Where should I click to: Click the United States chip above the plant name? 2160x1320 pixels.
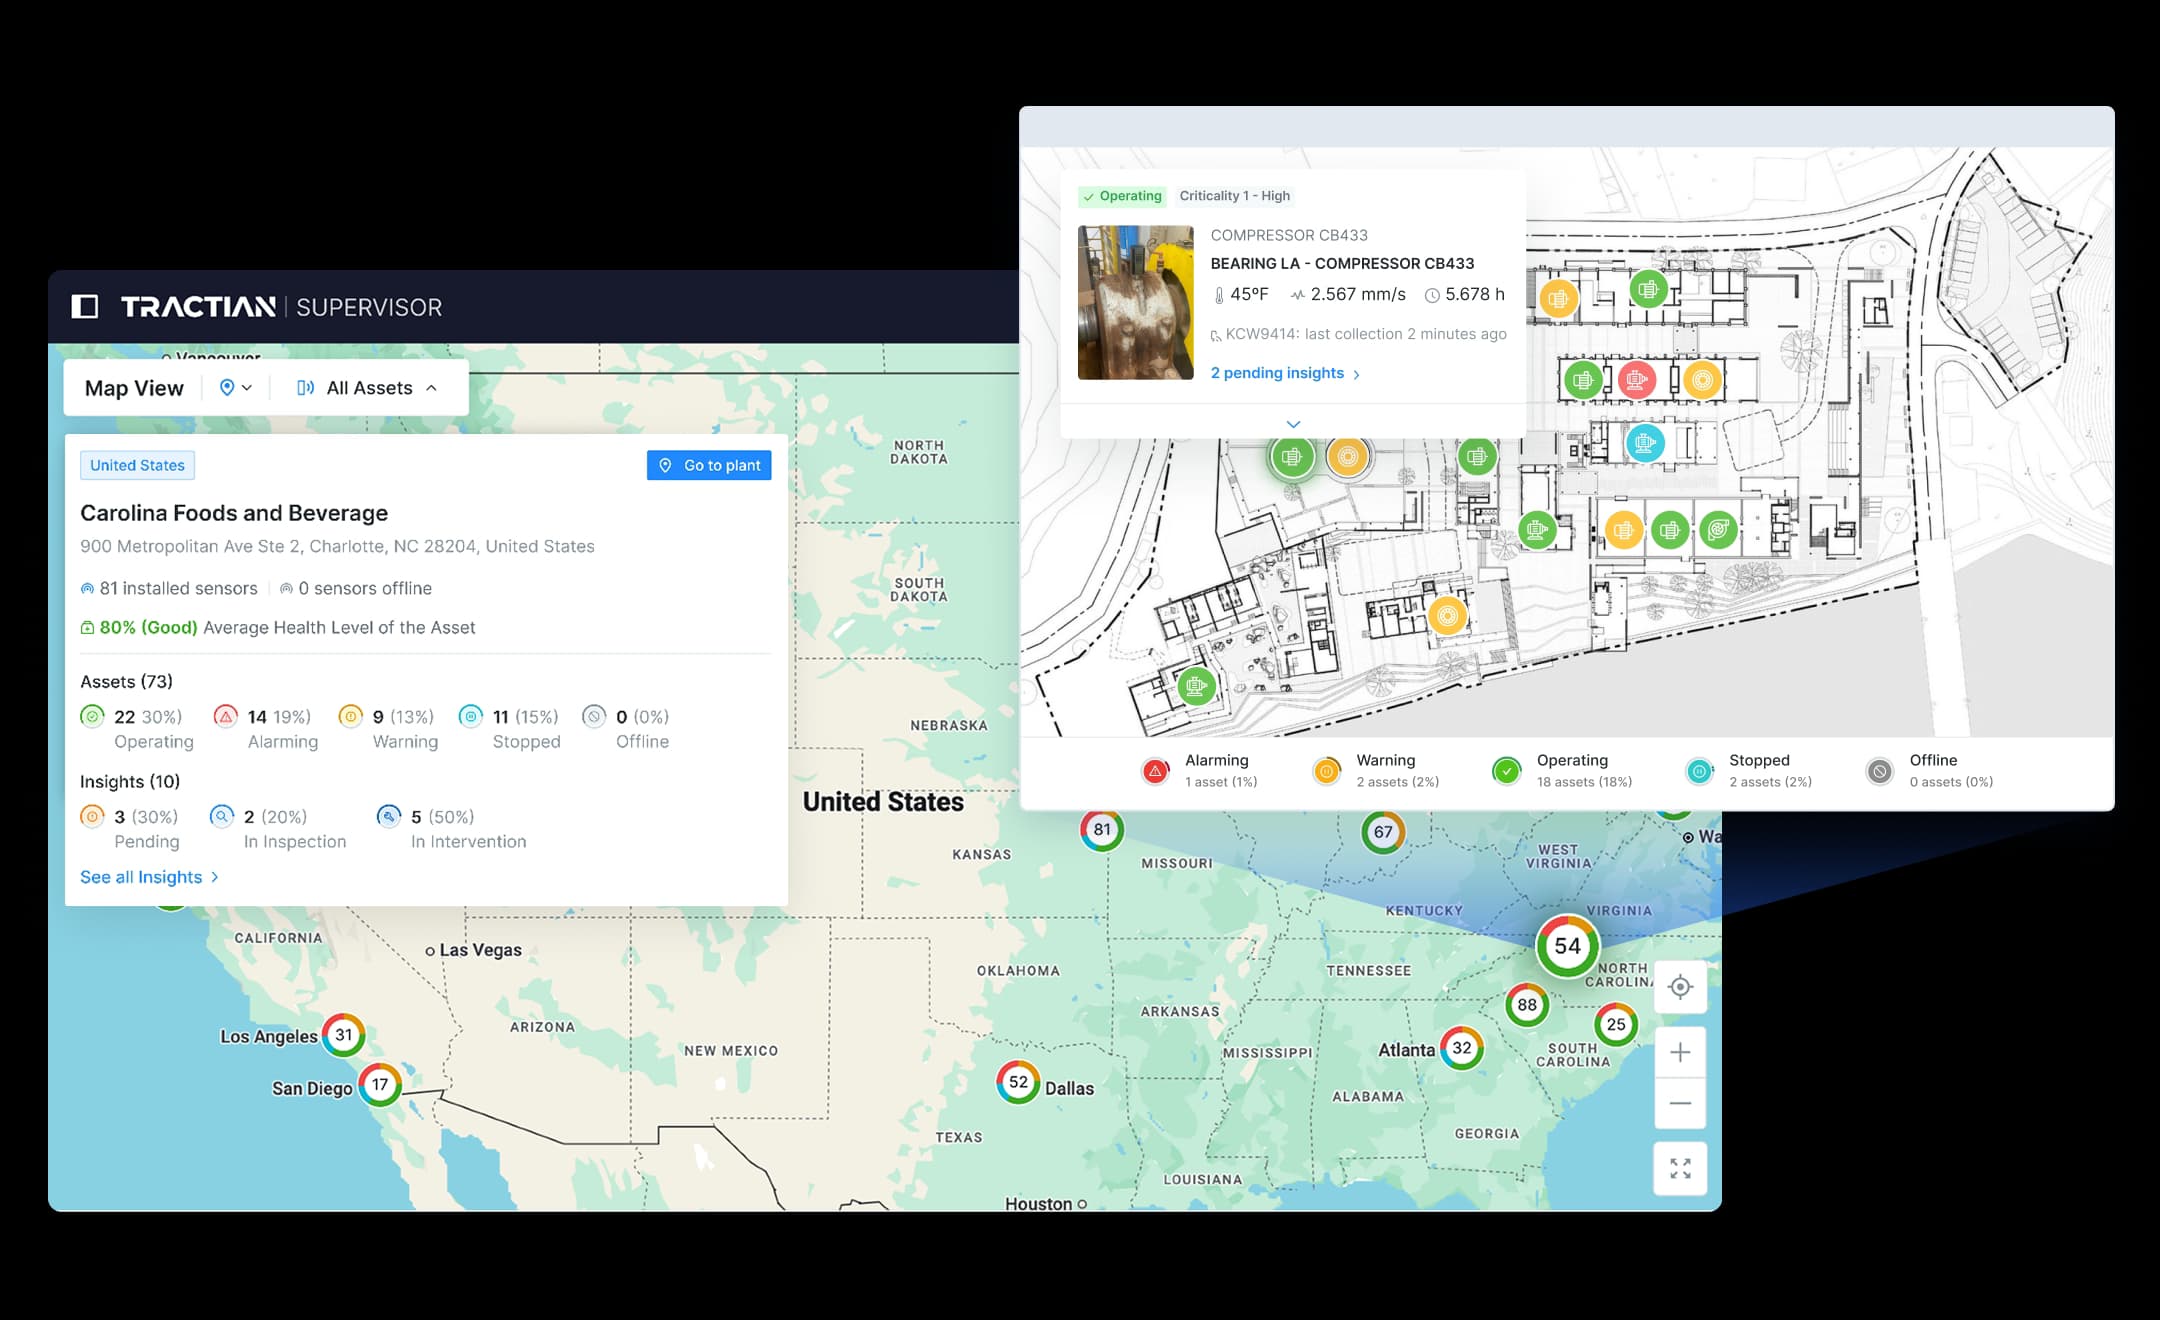point(137,465)
